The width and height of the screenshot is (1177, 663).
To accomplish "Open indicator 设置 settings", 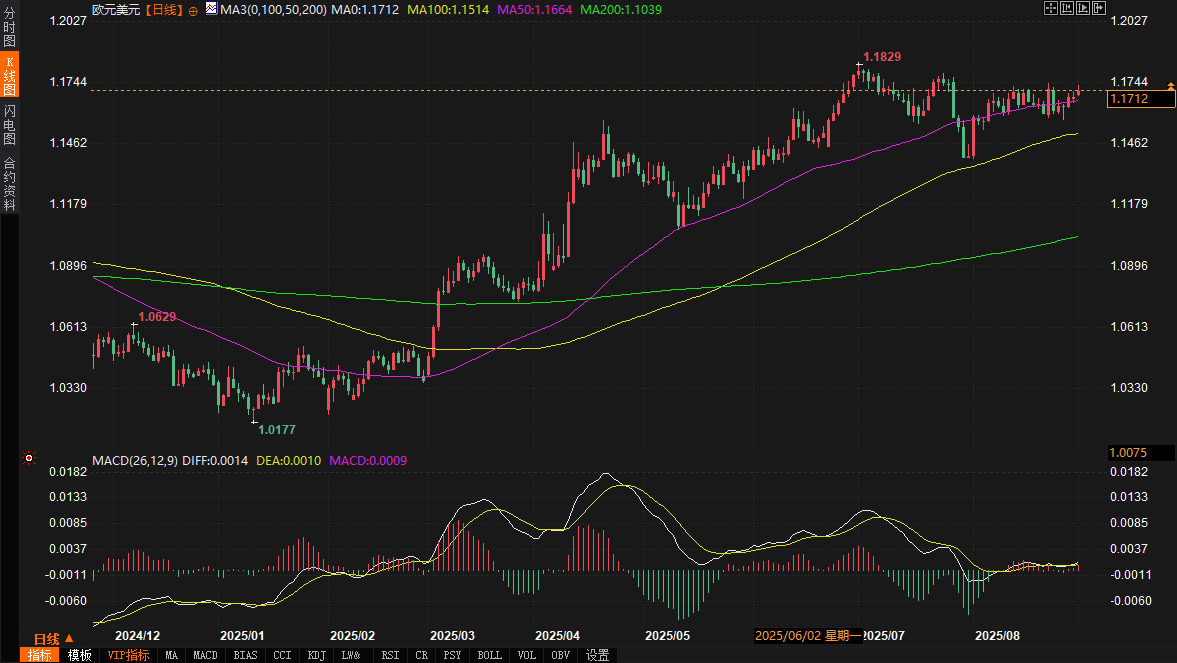I will point(598,655).
